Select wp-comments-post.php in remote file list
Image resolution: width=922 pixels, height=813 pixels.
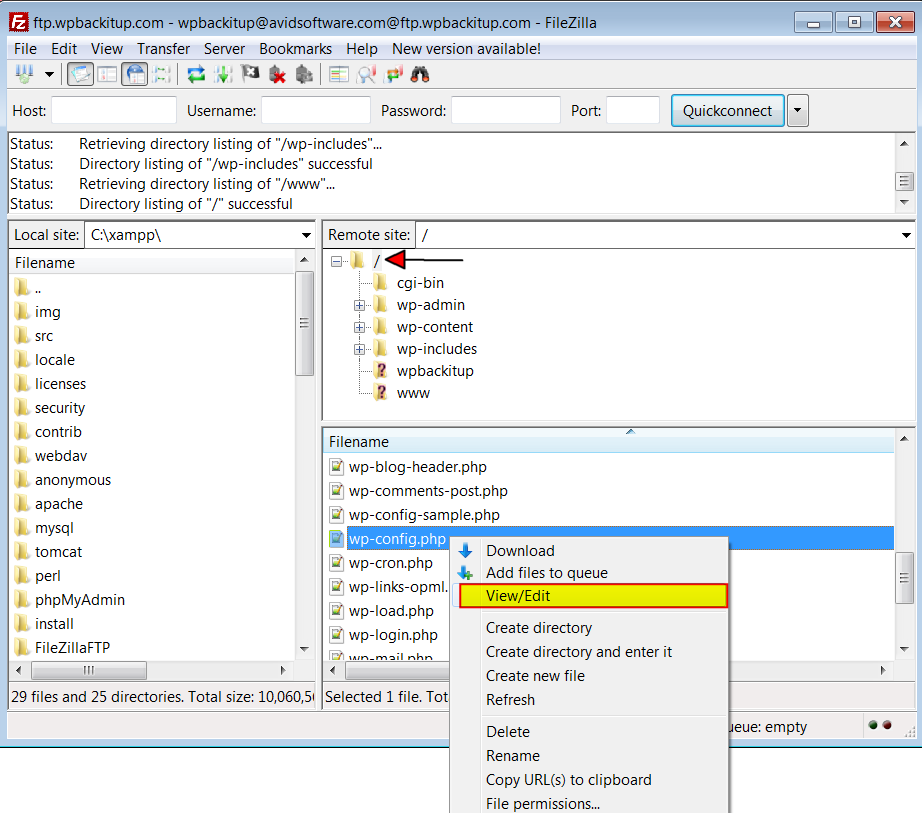click(x=428, y=491)
